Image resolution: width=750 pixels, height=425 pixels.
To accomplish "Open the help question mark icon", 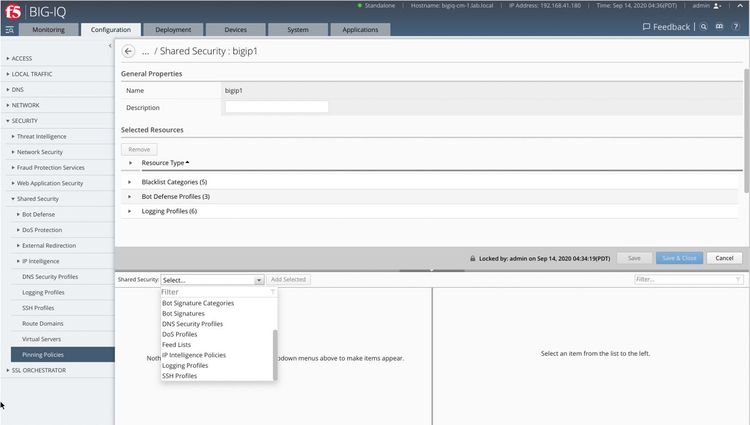I will (x=736, y=27).
